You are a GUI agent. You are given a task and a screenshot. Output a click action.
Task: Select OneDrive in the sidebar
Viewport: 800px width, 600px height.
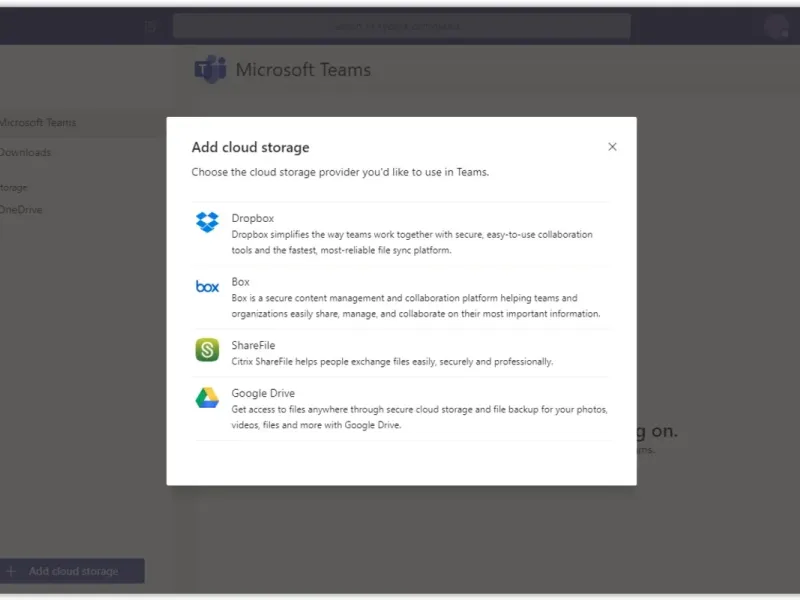(x=21, y=210)
